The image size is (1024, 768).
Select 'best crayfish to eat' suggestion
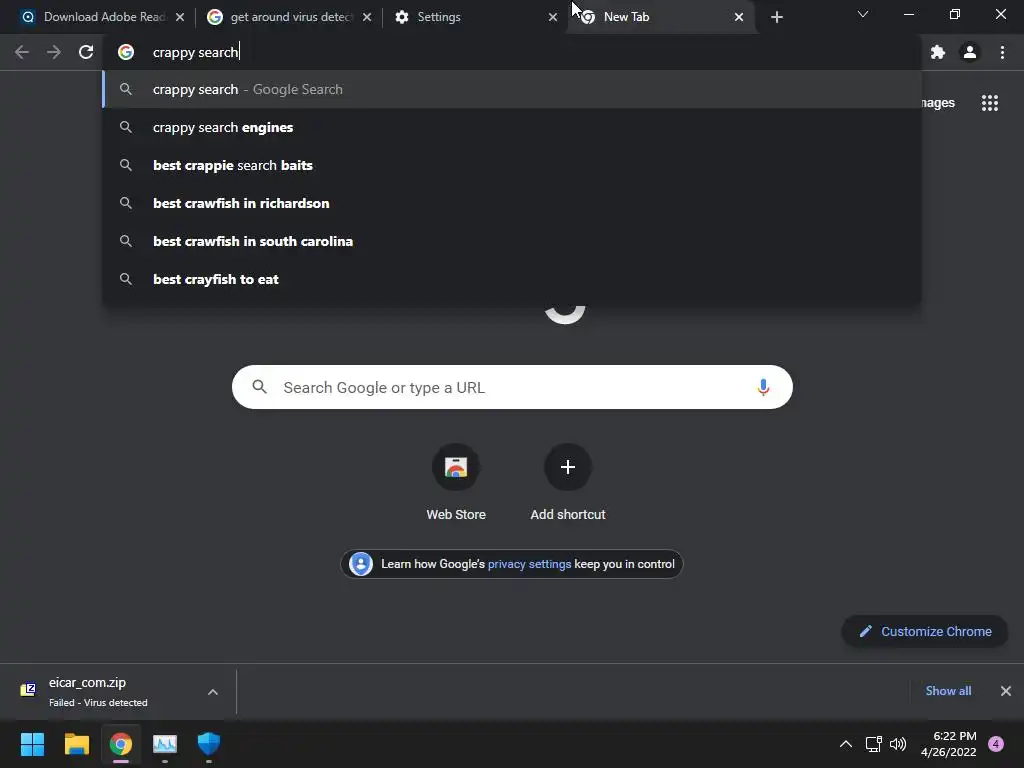click(x=512, y=279)
